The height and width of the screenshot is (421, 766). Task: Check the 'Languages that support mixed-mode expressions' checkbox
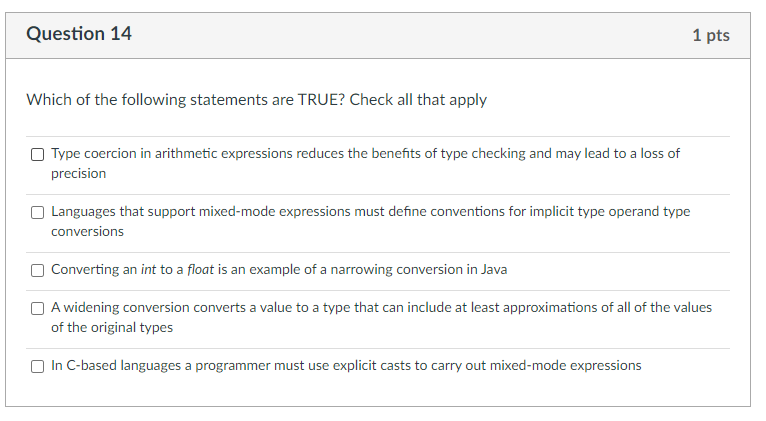click(x=37, y=212)
